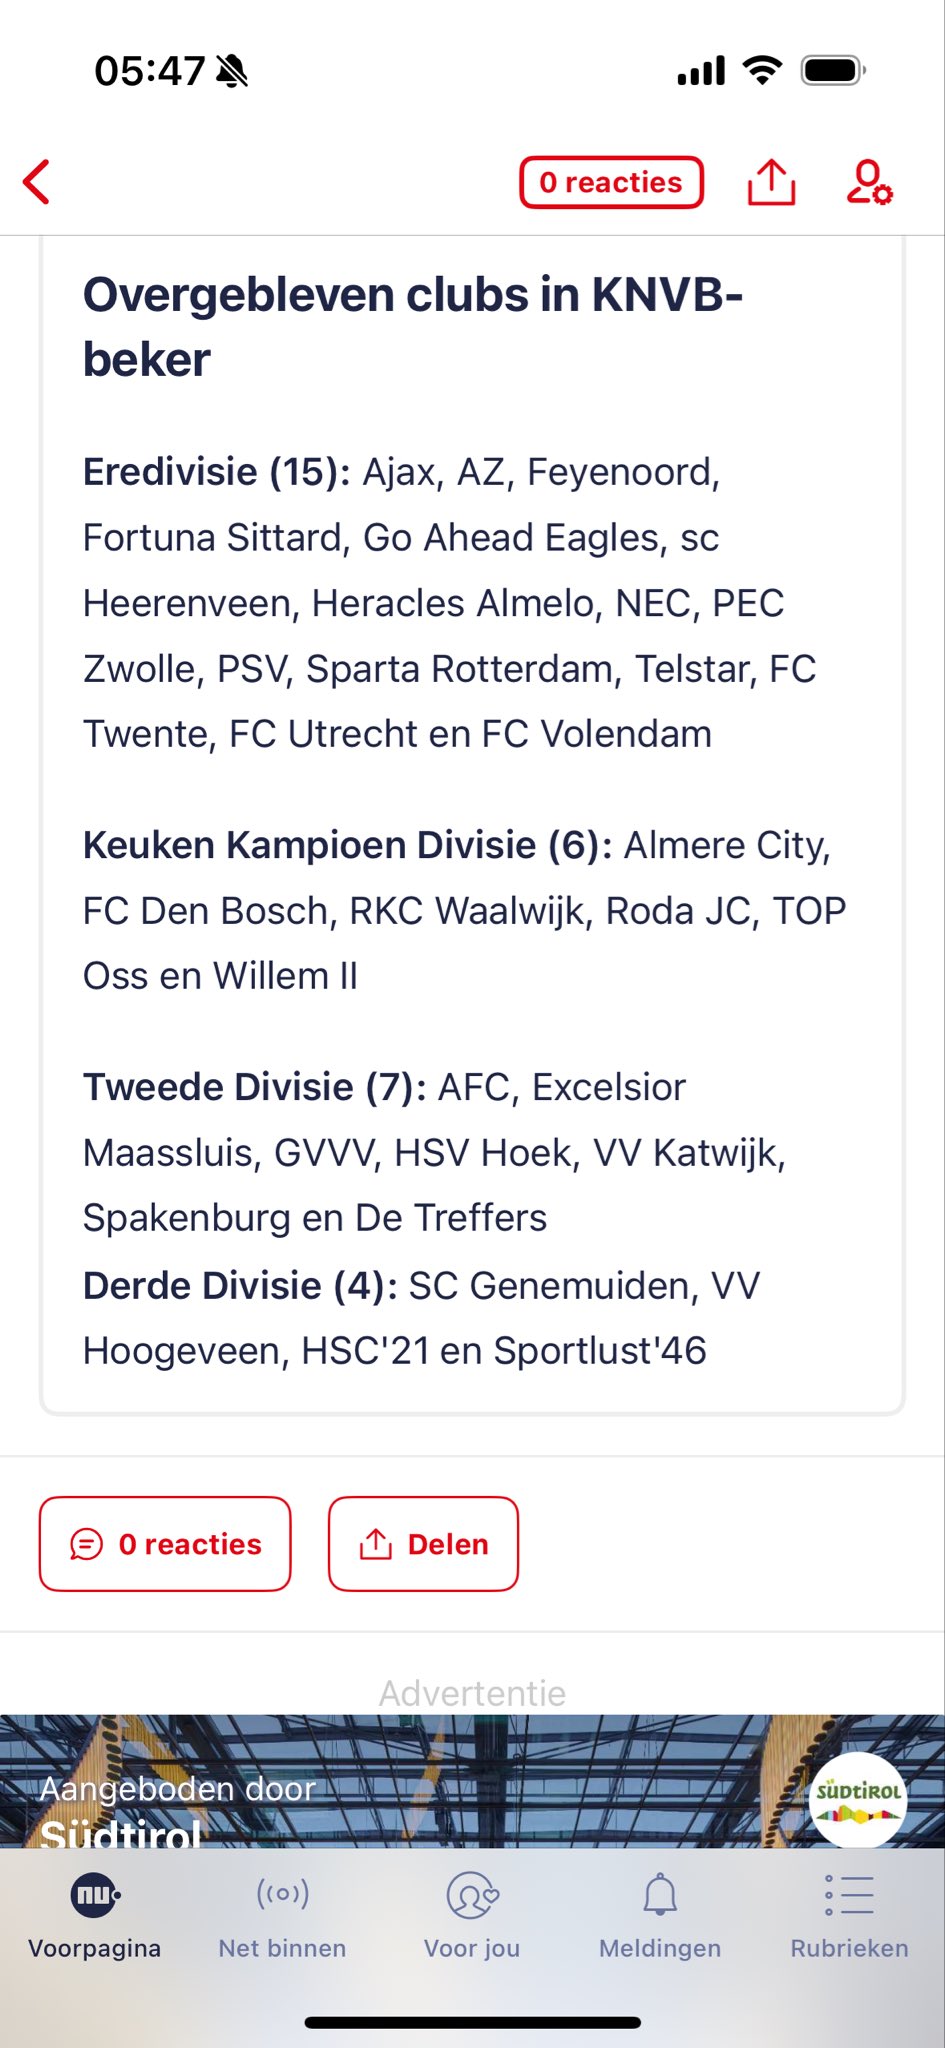945x2048 pixels.
Task: Switch to the Voor jou tab label
Action: click(x=472, y=1948)
